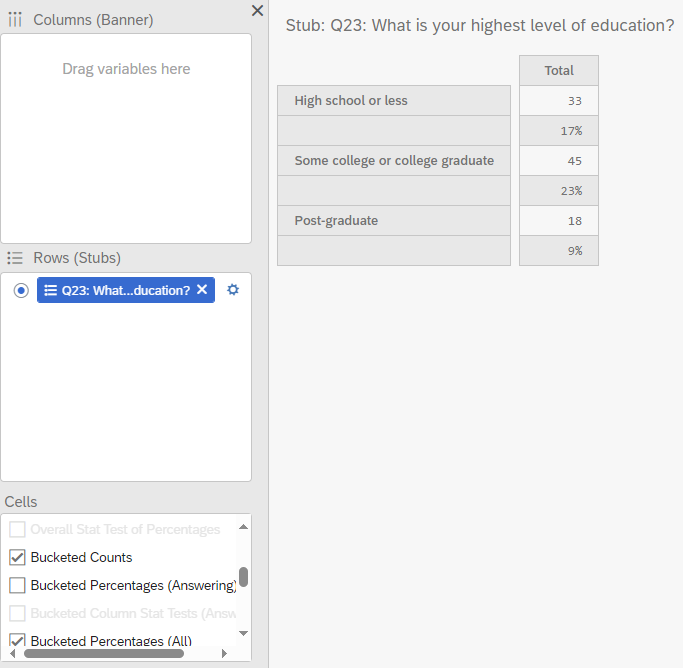
Task: Enable Bucketed Percentages (Answering) checkbox
Action: [17, 585]
